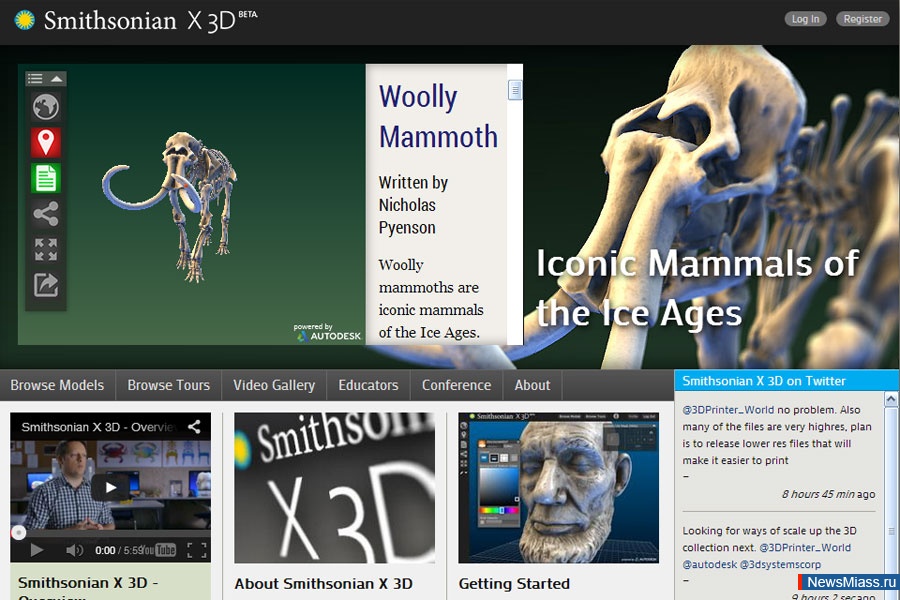Click the export arrow icon in viewer toolbar
Viewport: 900px width, 600px height.
tap(46, 285)
